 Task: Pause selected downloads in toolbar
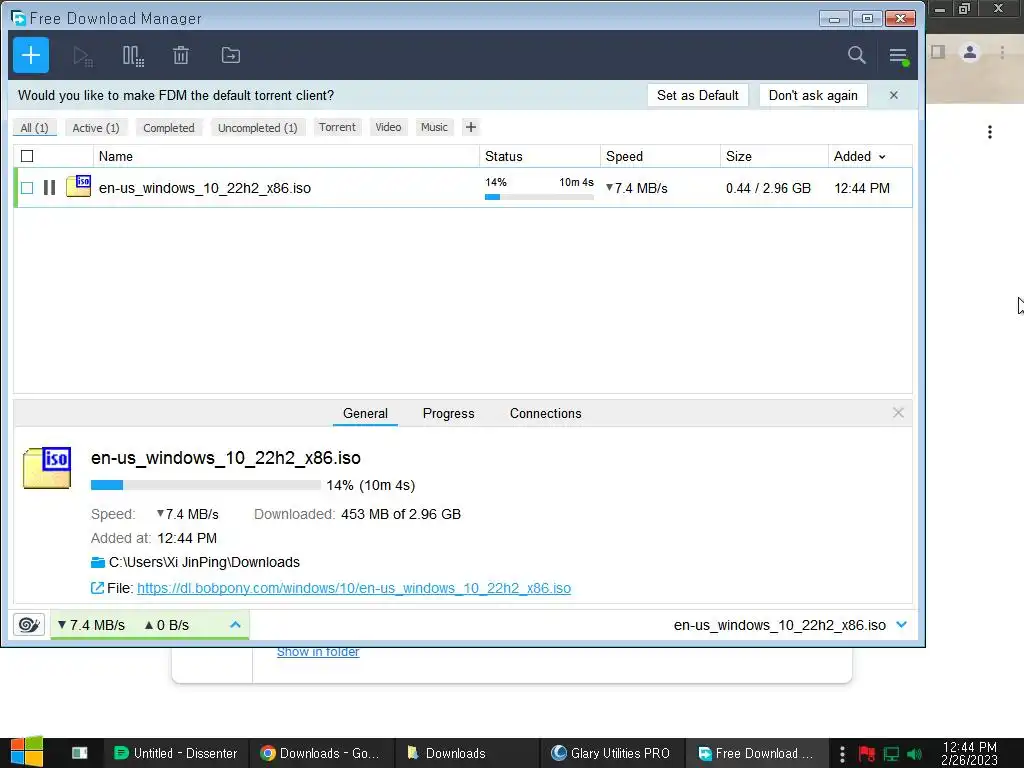pos(133,56)
